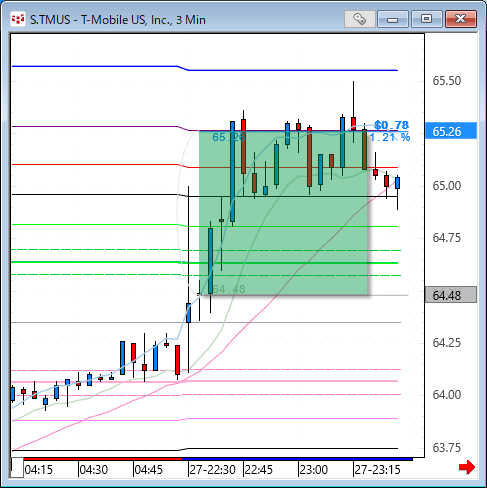Click the $0.78 measurement label
This screenshot has width=487, height=488.
point(391,125)
